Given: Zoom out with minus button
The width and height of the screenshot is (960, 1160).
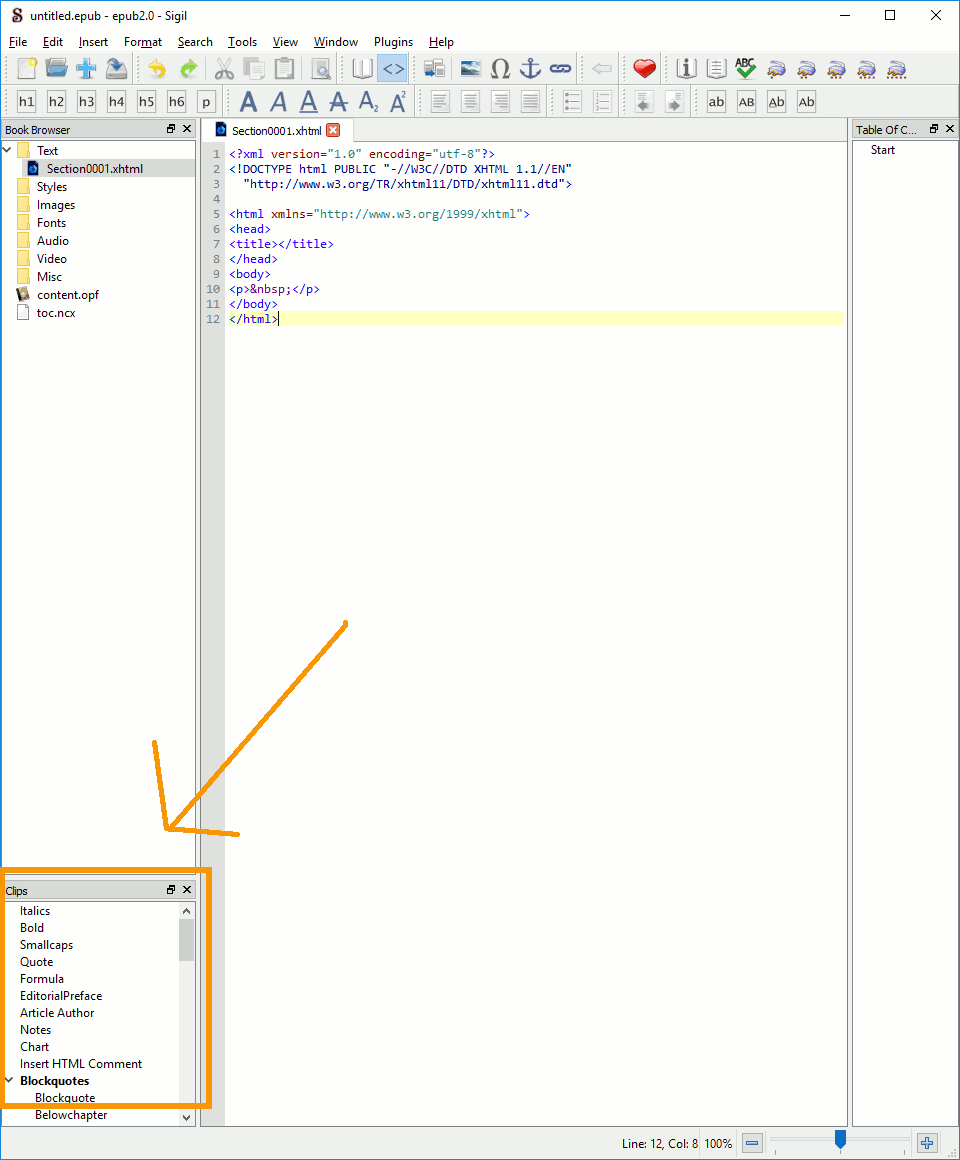Looking at the screenshot, I should [752, 1143].
